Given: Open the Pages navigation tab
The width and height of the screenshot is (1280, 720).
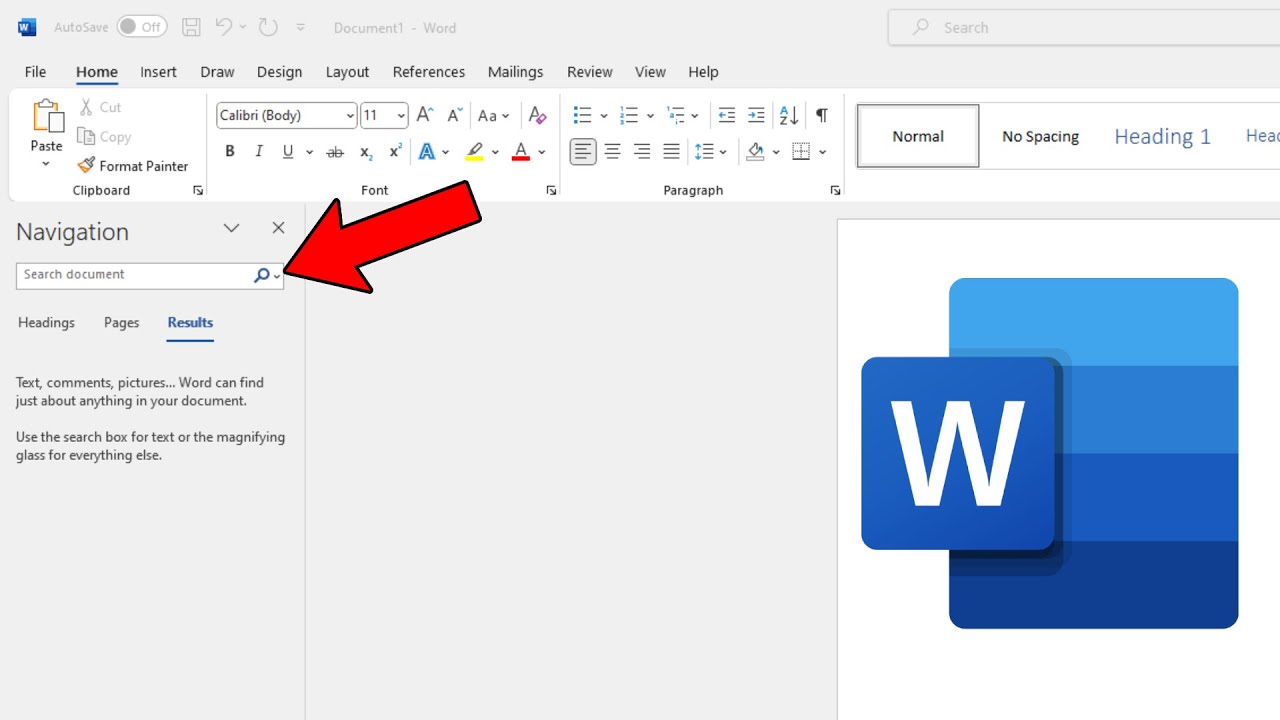Looking at the screenshot, I should click(x=122, y=323).
